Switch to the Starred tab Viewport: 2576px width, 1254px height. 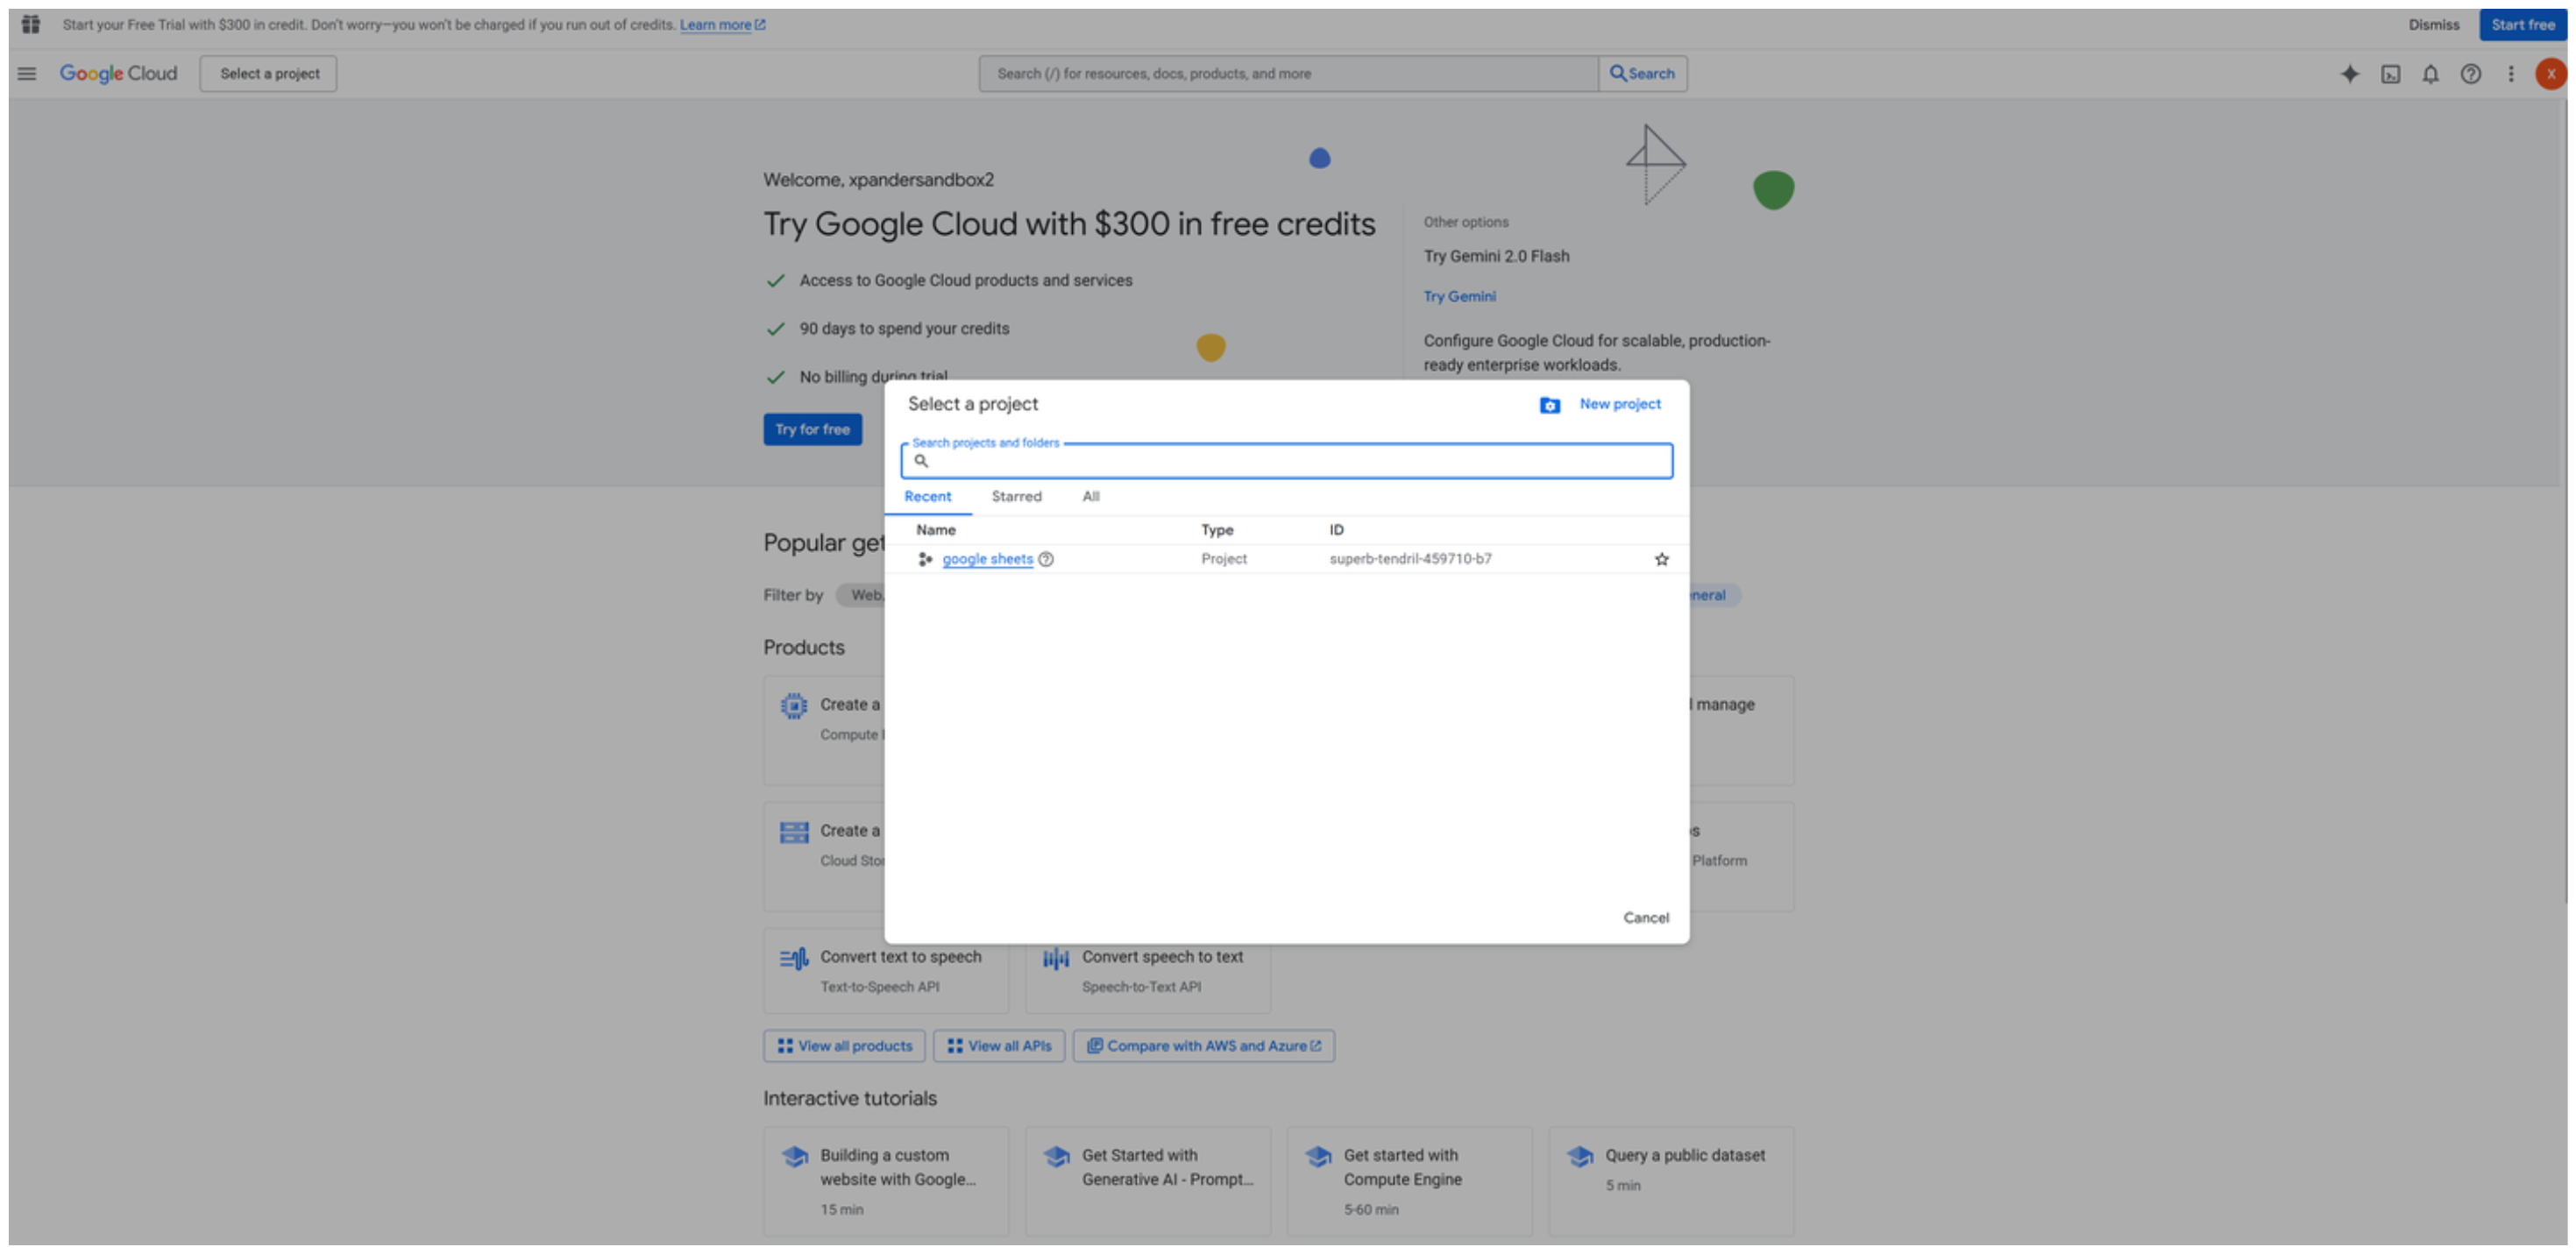click(1016, 496)
